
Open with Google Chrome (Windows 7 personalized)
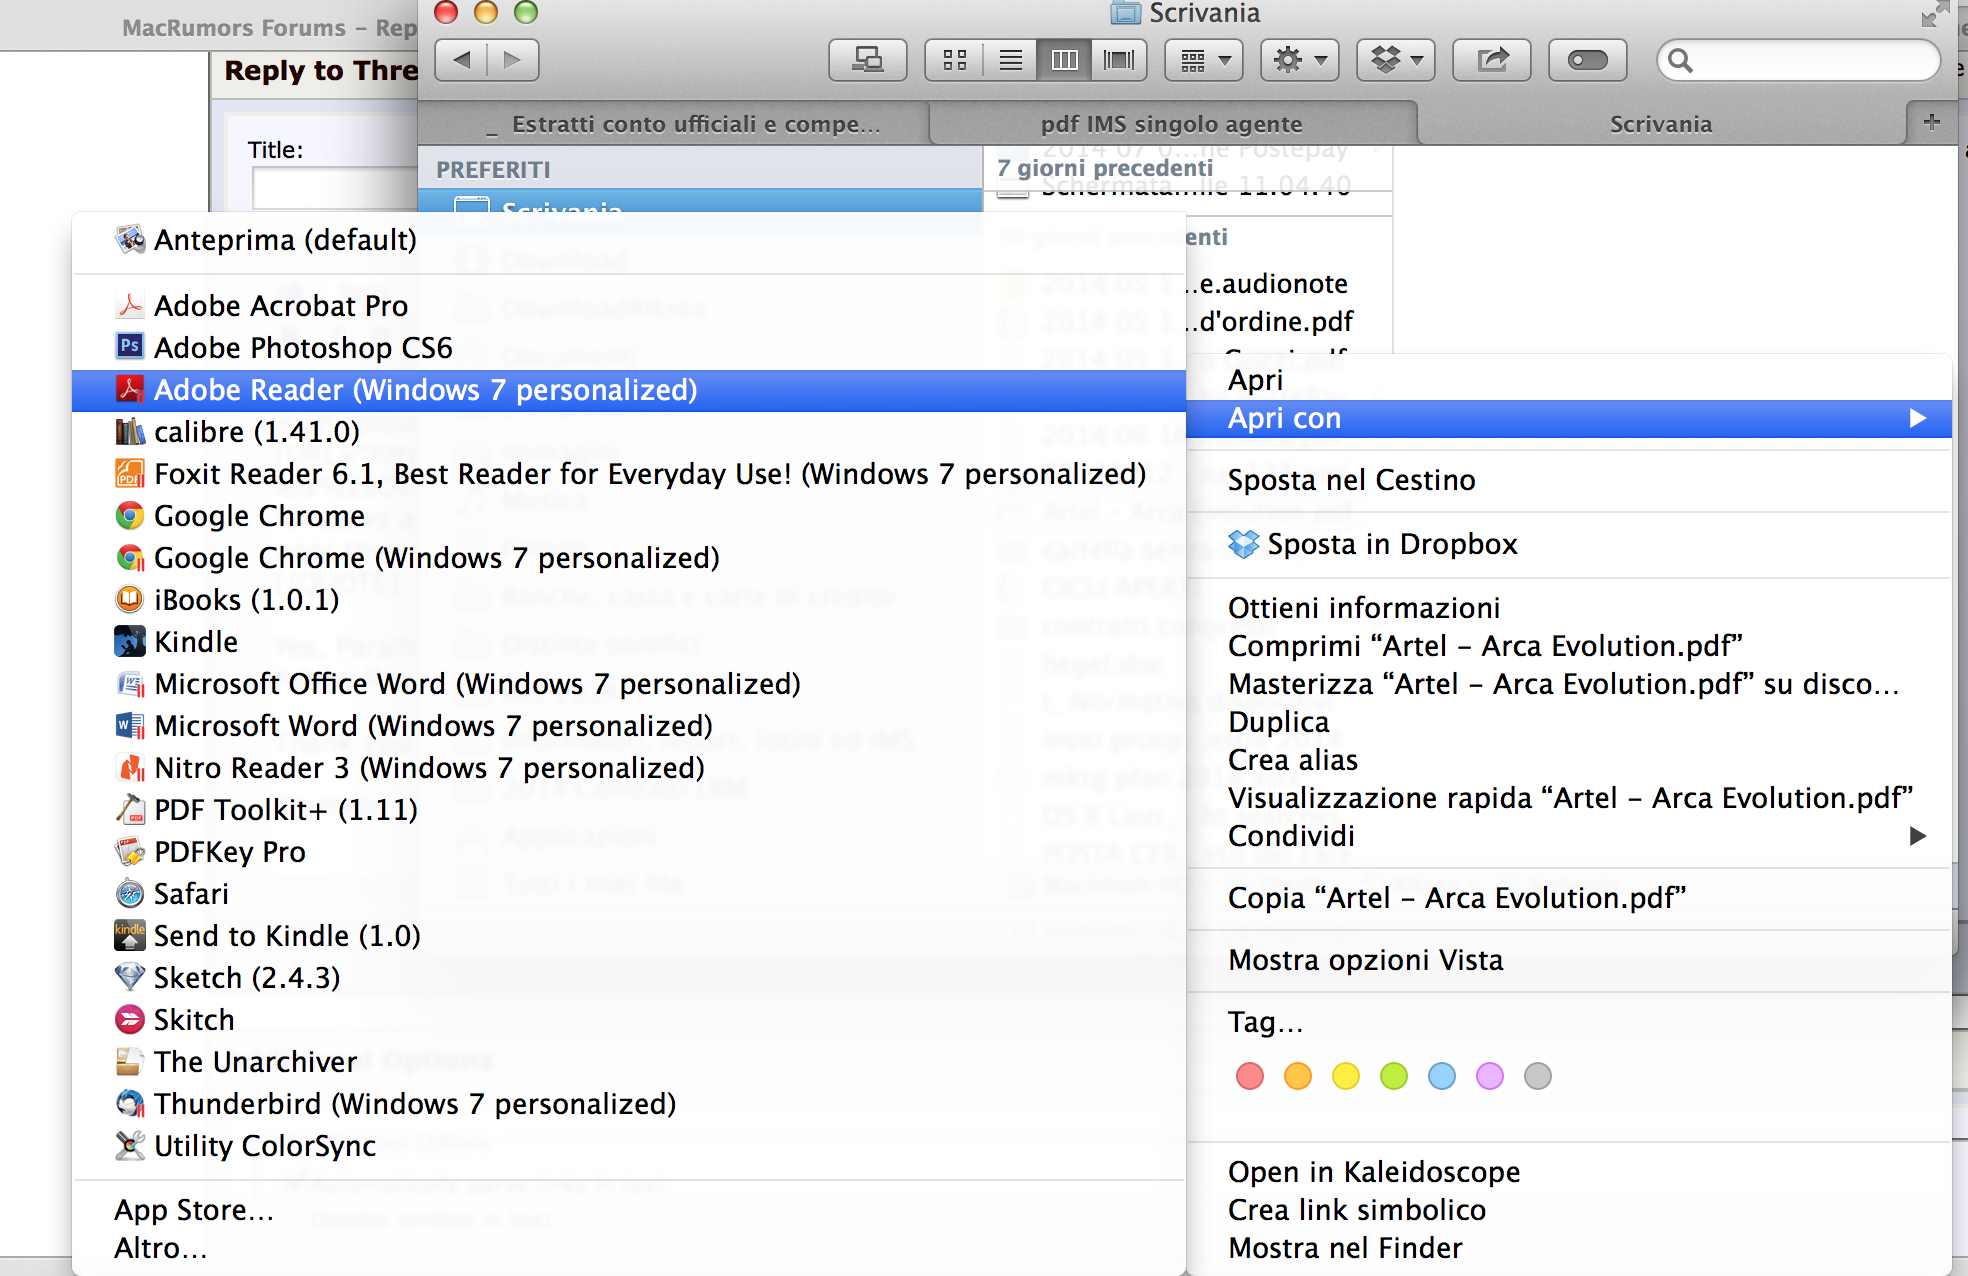click(629, 558)
